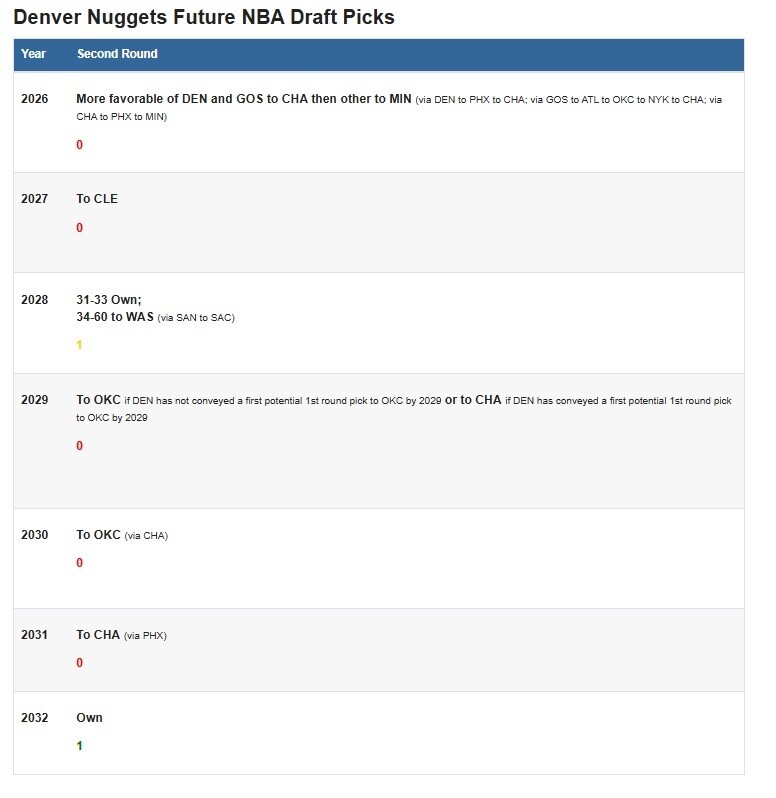
Task: Select the 2026 year cell
Action: pos(35,99)
